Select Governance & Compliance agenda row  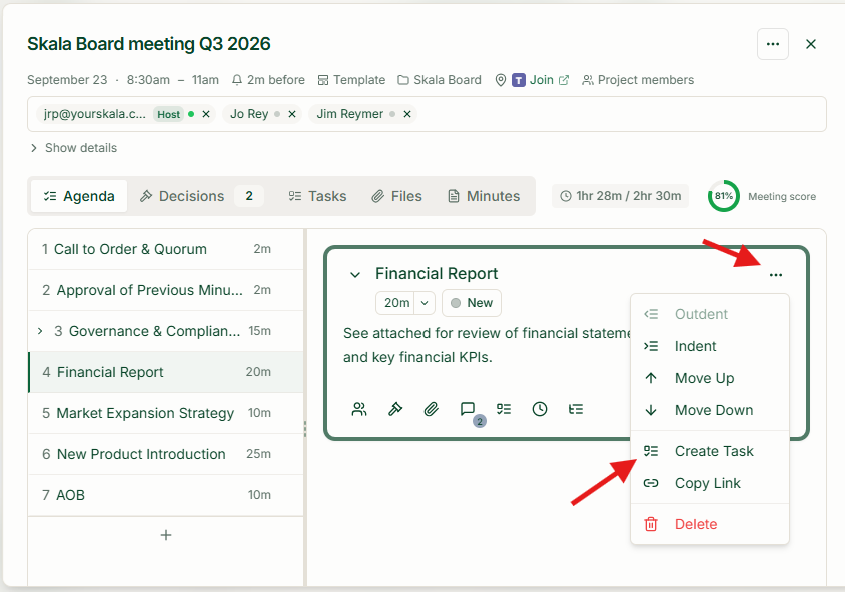pyautogui.click(x=165, y=331)
